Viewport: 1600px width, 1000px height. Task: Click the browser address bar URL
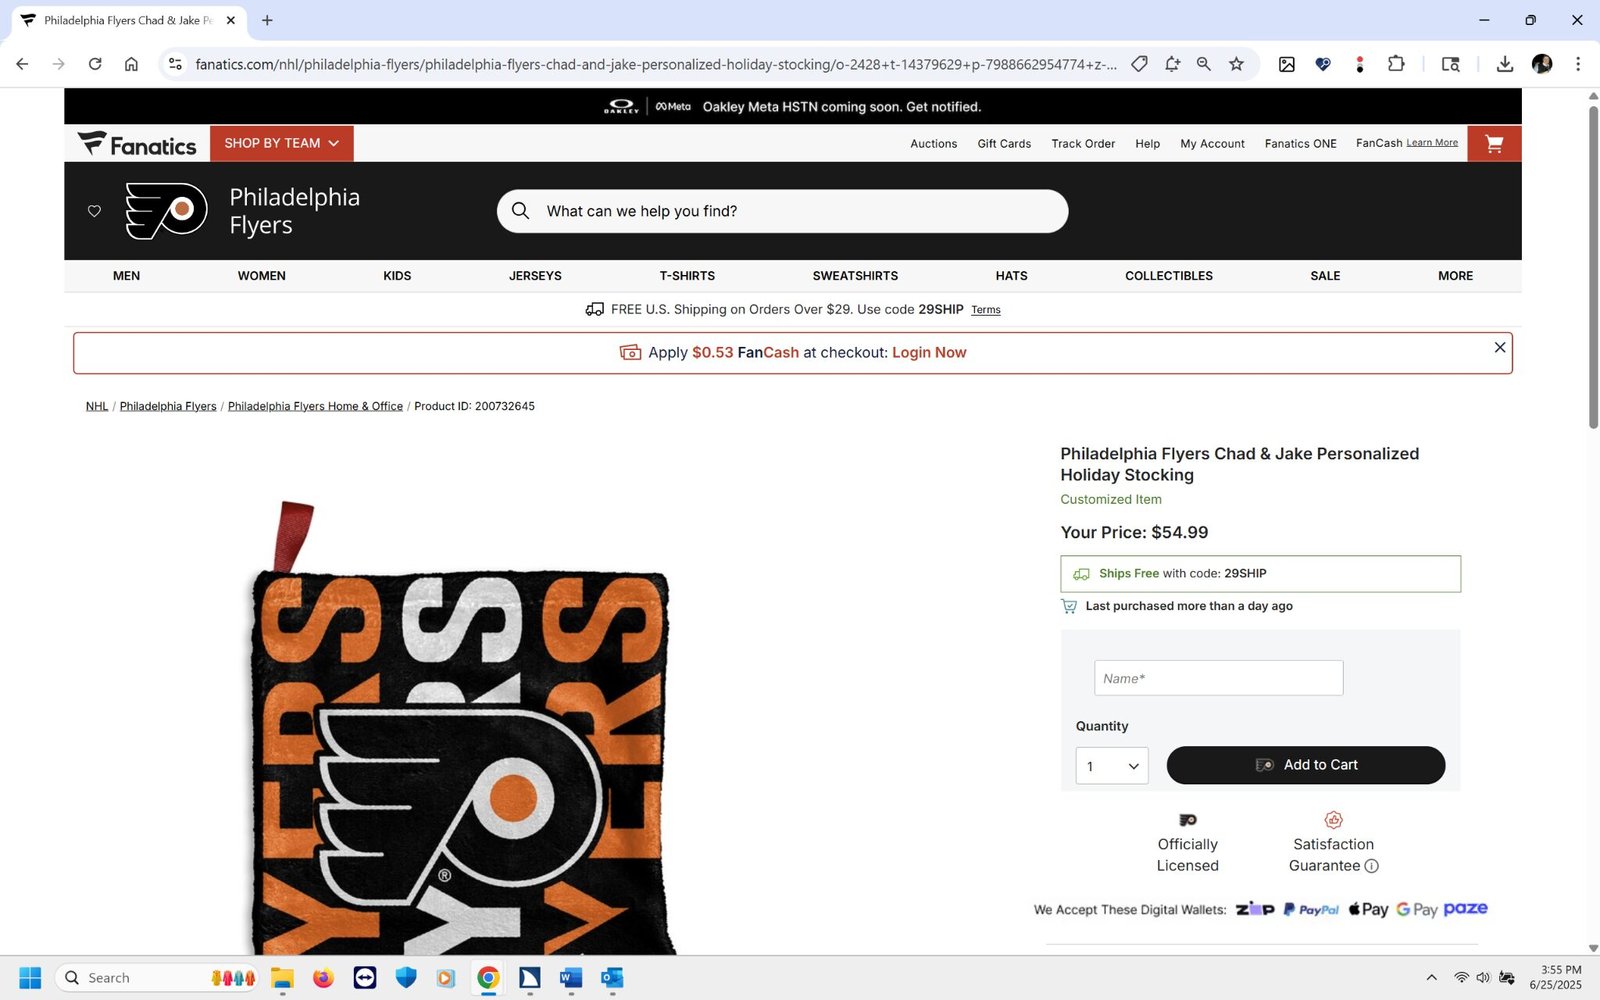click(x=656, y=64)
